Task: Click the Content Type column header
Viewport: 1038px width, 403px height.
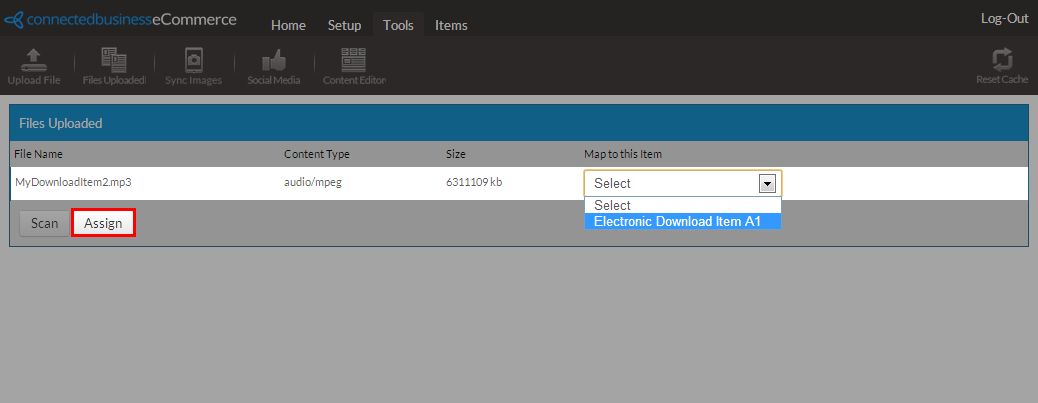Action: [x=316, y=154]
